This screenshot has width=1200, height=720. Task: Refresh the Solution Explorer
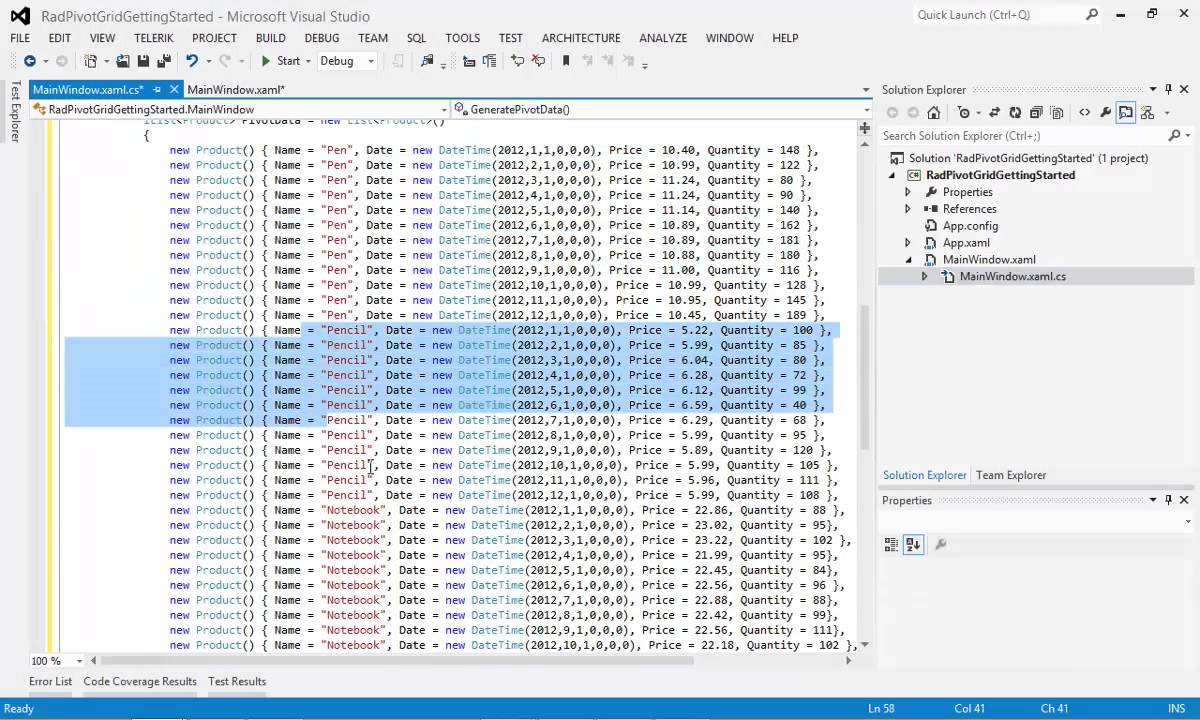pyautogui.click(x=1015, y=113)
